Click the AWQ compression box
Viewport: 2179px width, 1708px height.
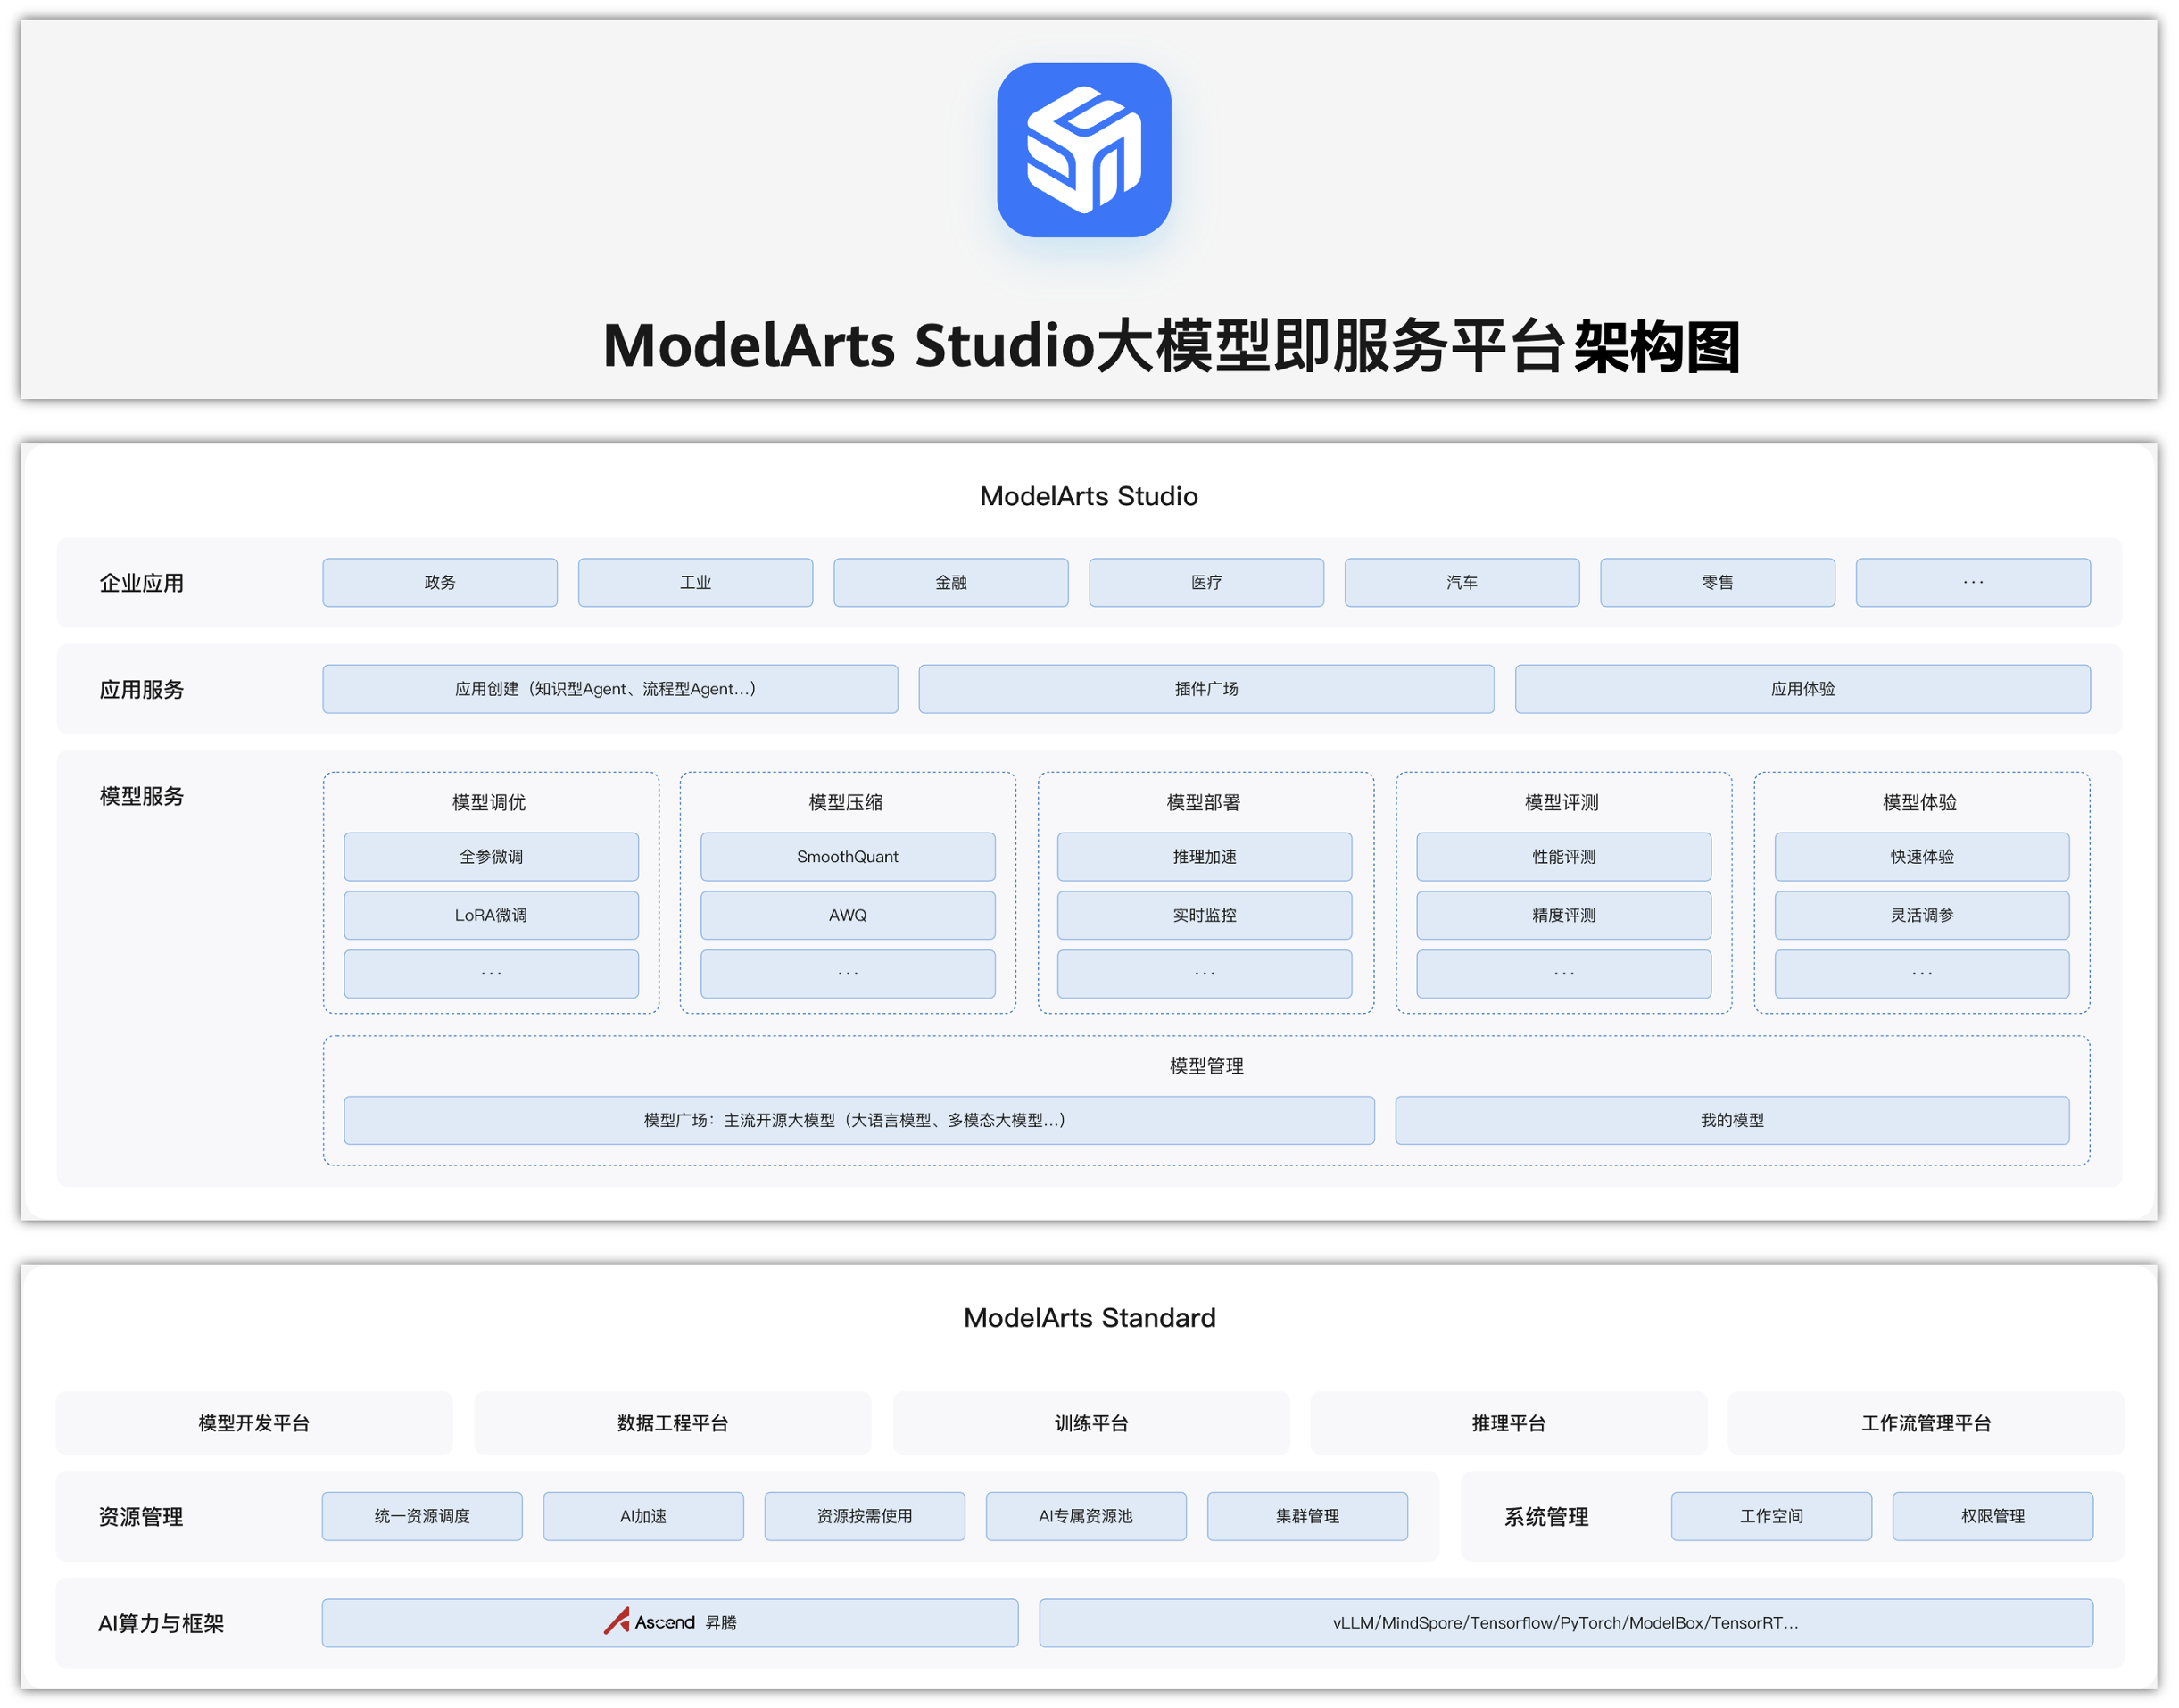pyautogui.click(x=847, y=914)
